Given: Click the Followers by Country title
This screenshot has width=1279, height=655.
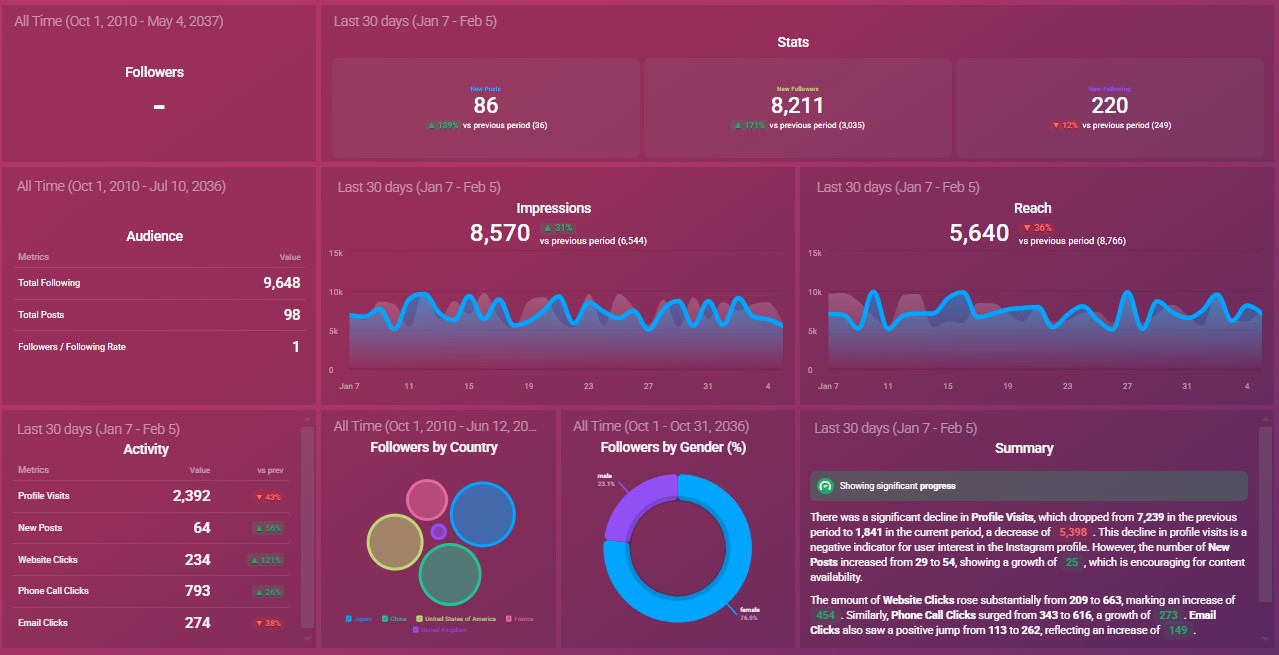Looking at the screenshot, I should (x=434, y=447).
